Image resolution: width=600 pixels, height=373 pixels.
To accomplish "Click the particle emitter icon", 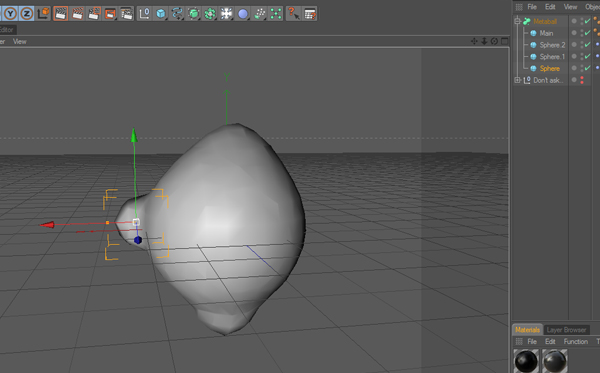I will pyautogui.click(x=259, y=14).
